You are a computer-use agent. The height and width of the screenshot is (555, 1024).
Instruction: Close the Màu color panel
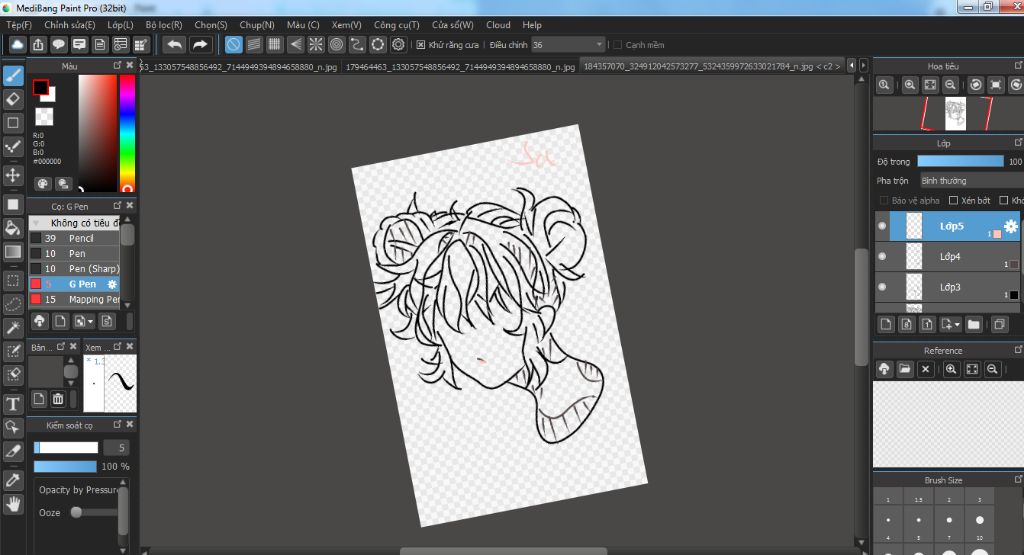click(x=129, y=65)
